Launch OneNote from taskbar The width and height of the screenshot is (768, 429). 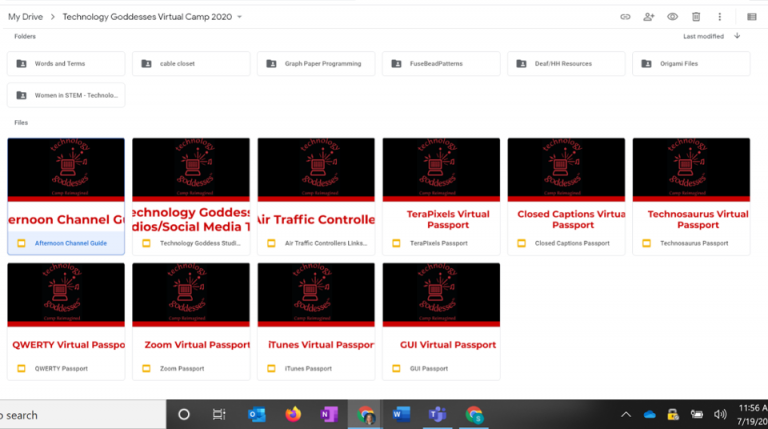(329, 415)
